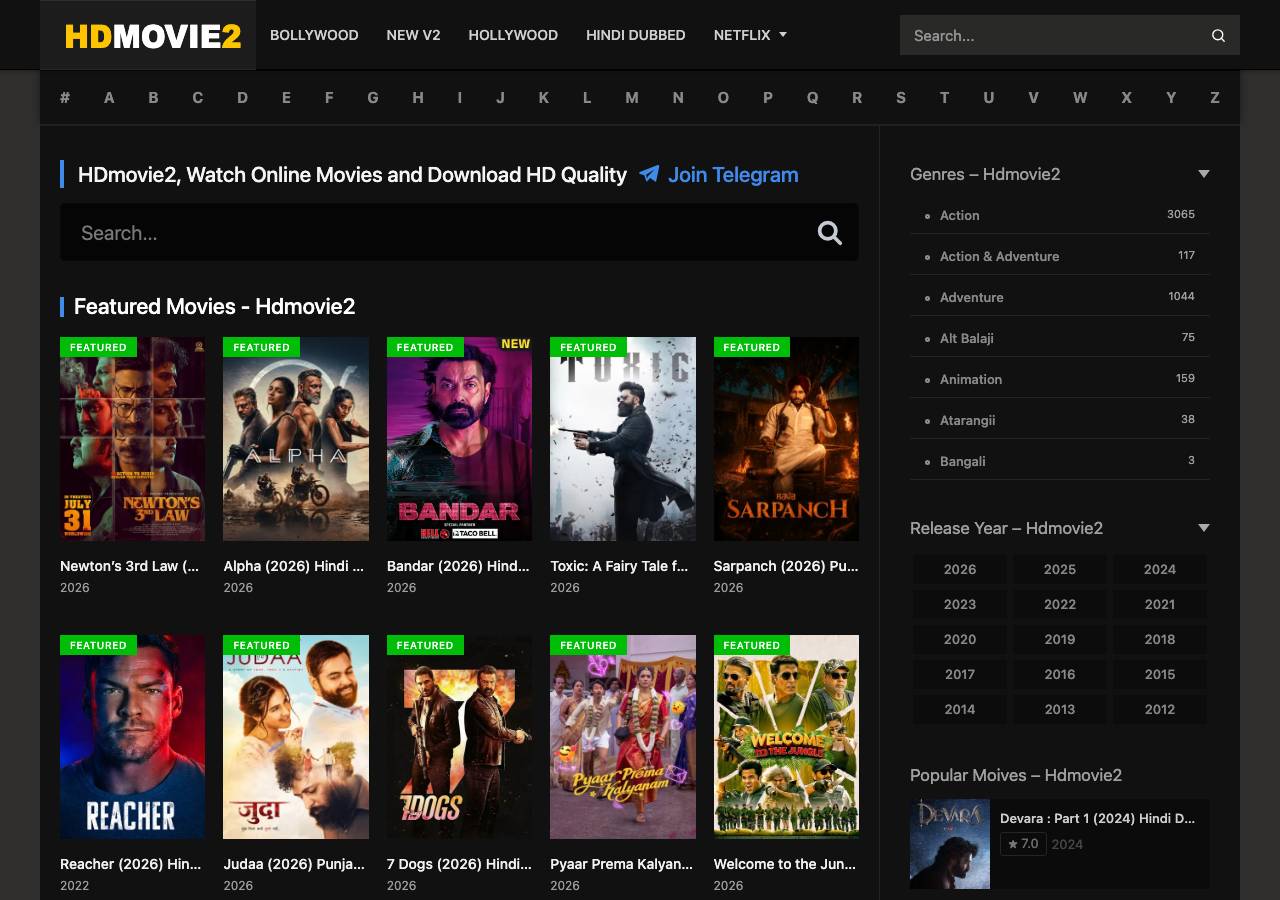Open the Newton's 3rd Law poster

[132, 439]
